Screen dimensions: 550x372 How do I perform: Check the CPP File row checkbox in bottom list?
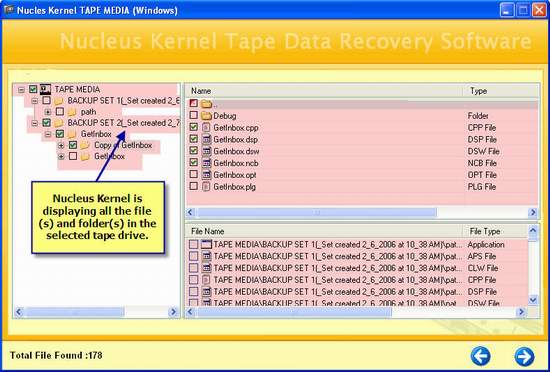[194, 280]
